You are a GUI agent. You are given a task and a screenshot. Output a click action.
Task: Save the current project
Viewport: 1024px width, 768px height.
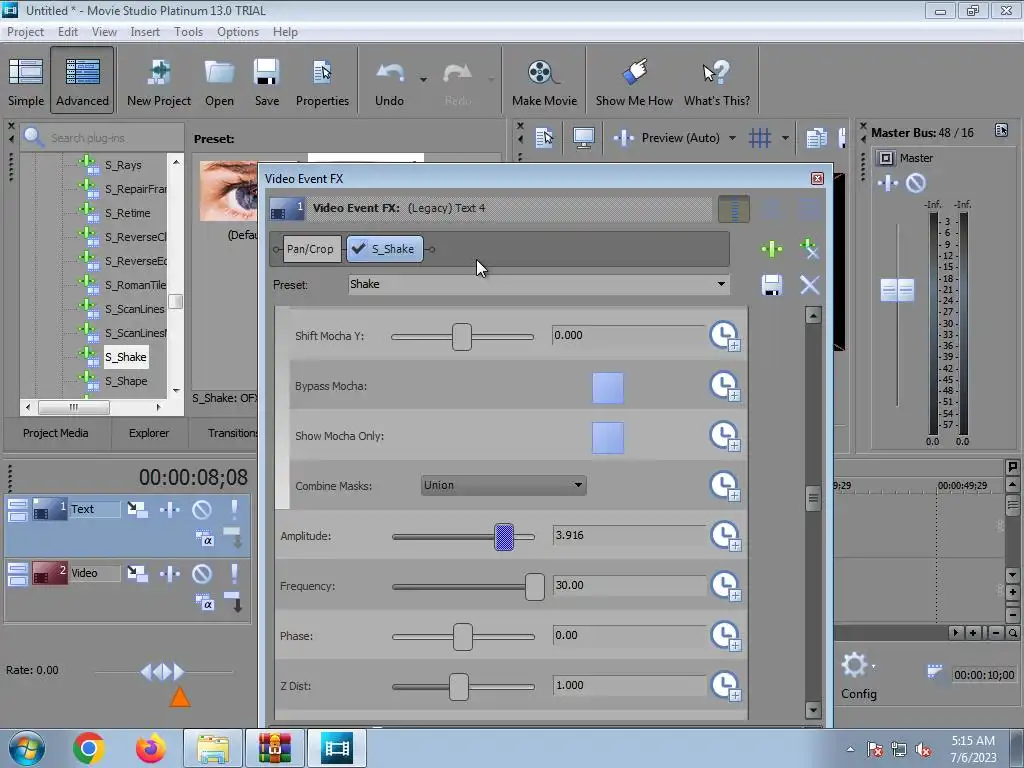pyautogui.click(x=266, y=82)
